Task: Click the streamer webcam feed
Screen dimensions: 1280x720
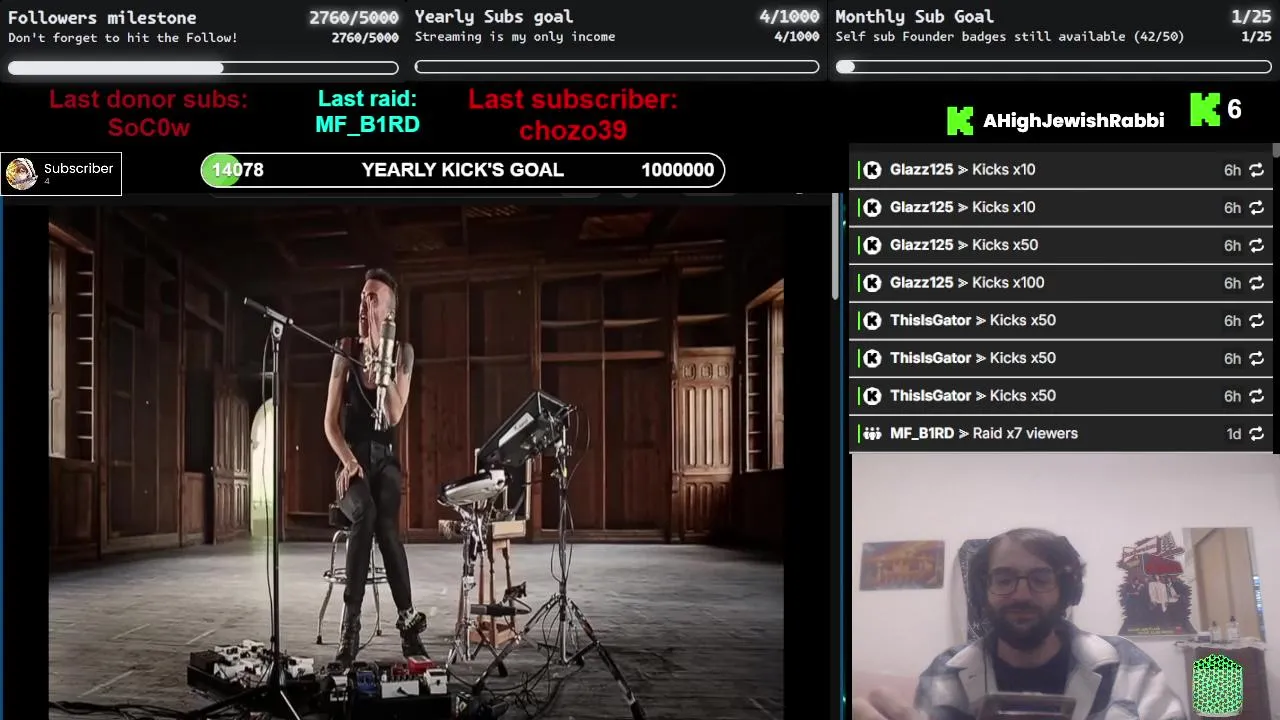Action: pyautogui.click(x=1064, y=587)
